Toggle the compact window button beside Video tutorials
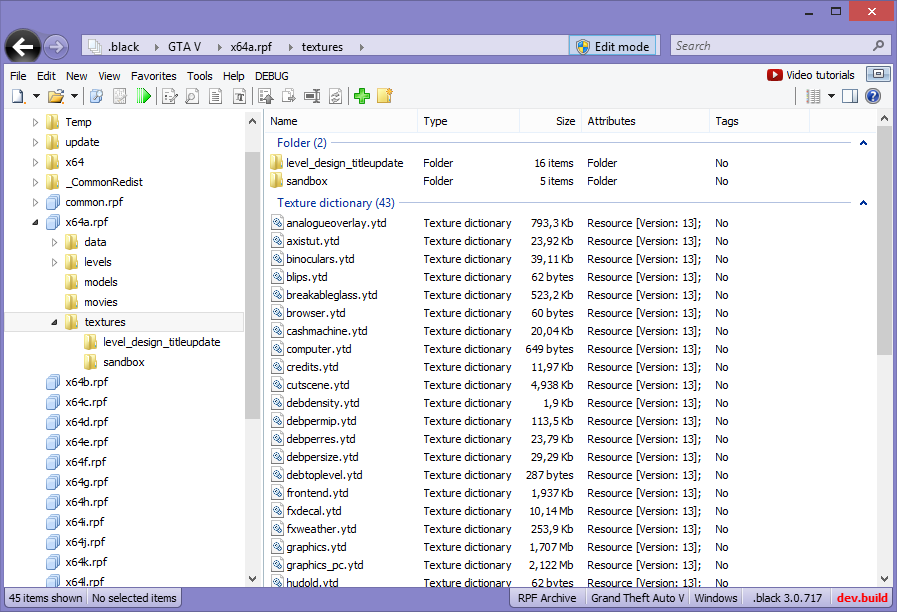This screenshot has height=612, width=897. point(877,75)
